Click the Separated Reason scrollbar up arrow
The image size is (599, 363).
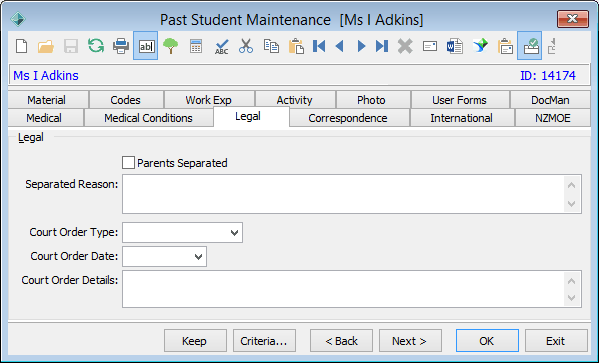[x=571, y=185]
